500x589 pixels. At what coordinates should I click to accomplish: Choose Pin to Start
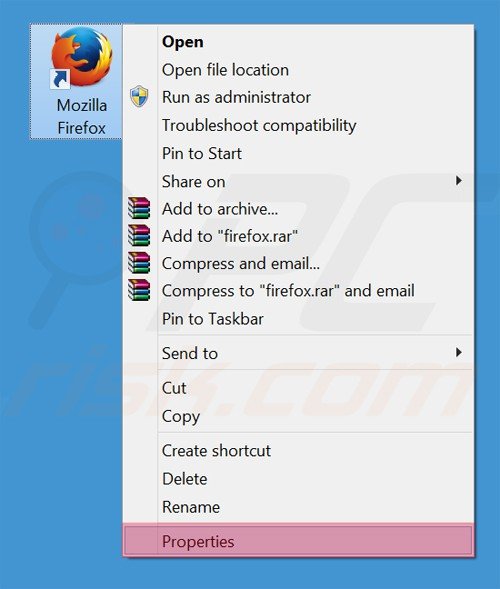[298, 153]
